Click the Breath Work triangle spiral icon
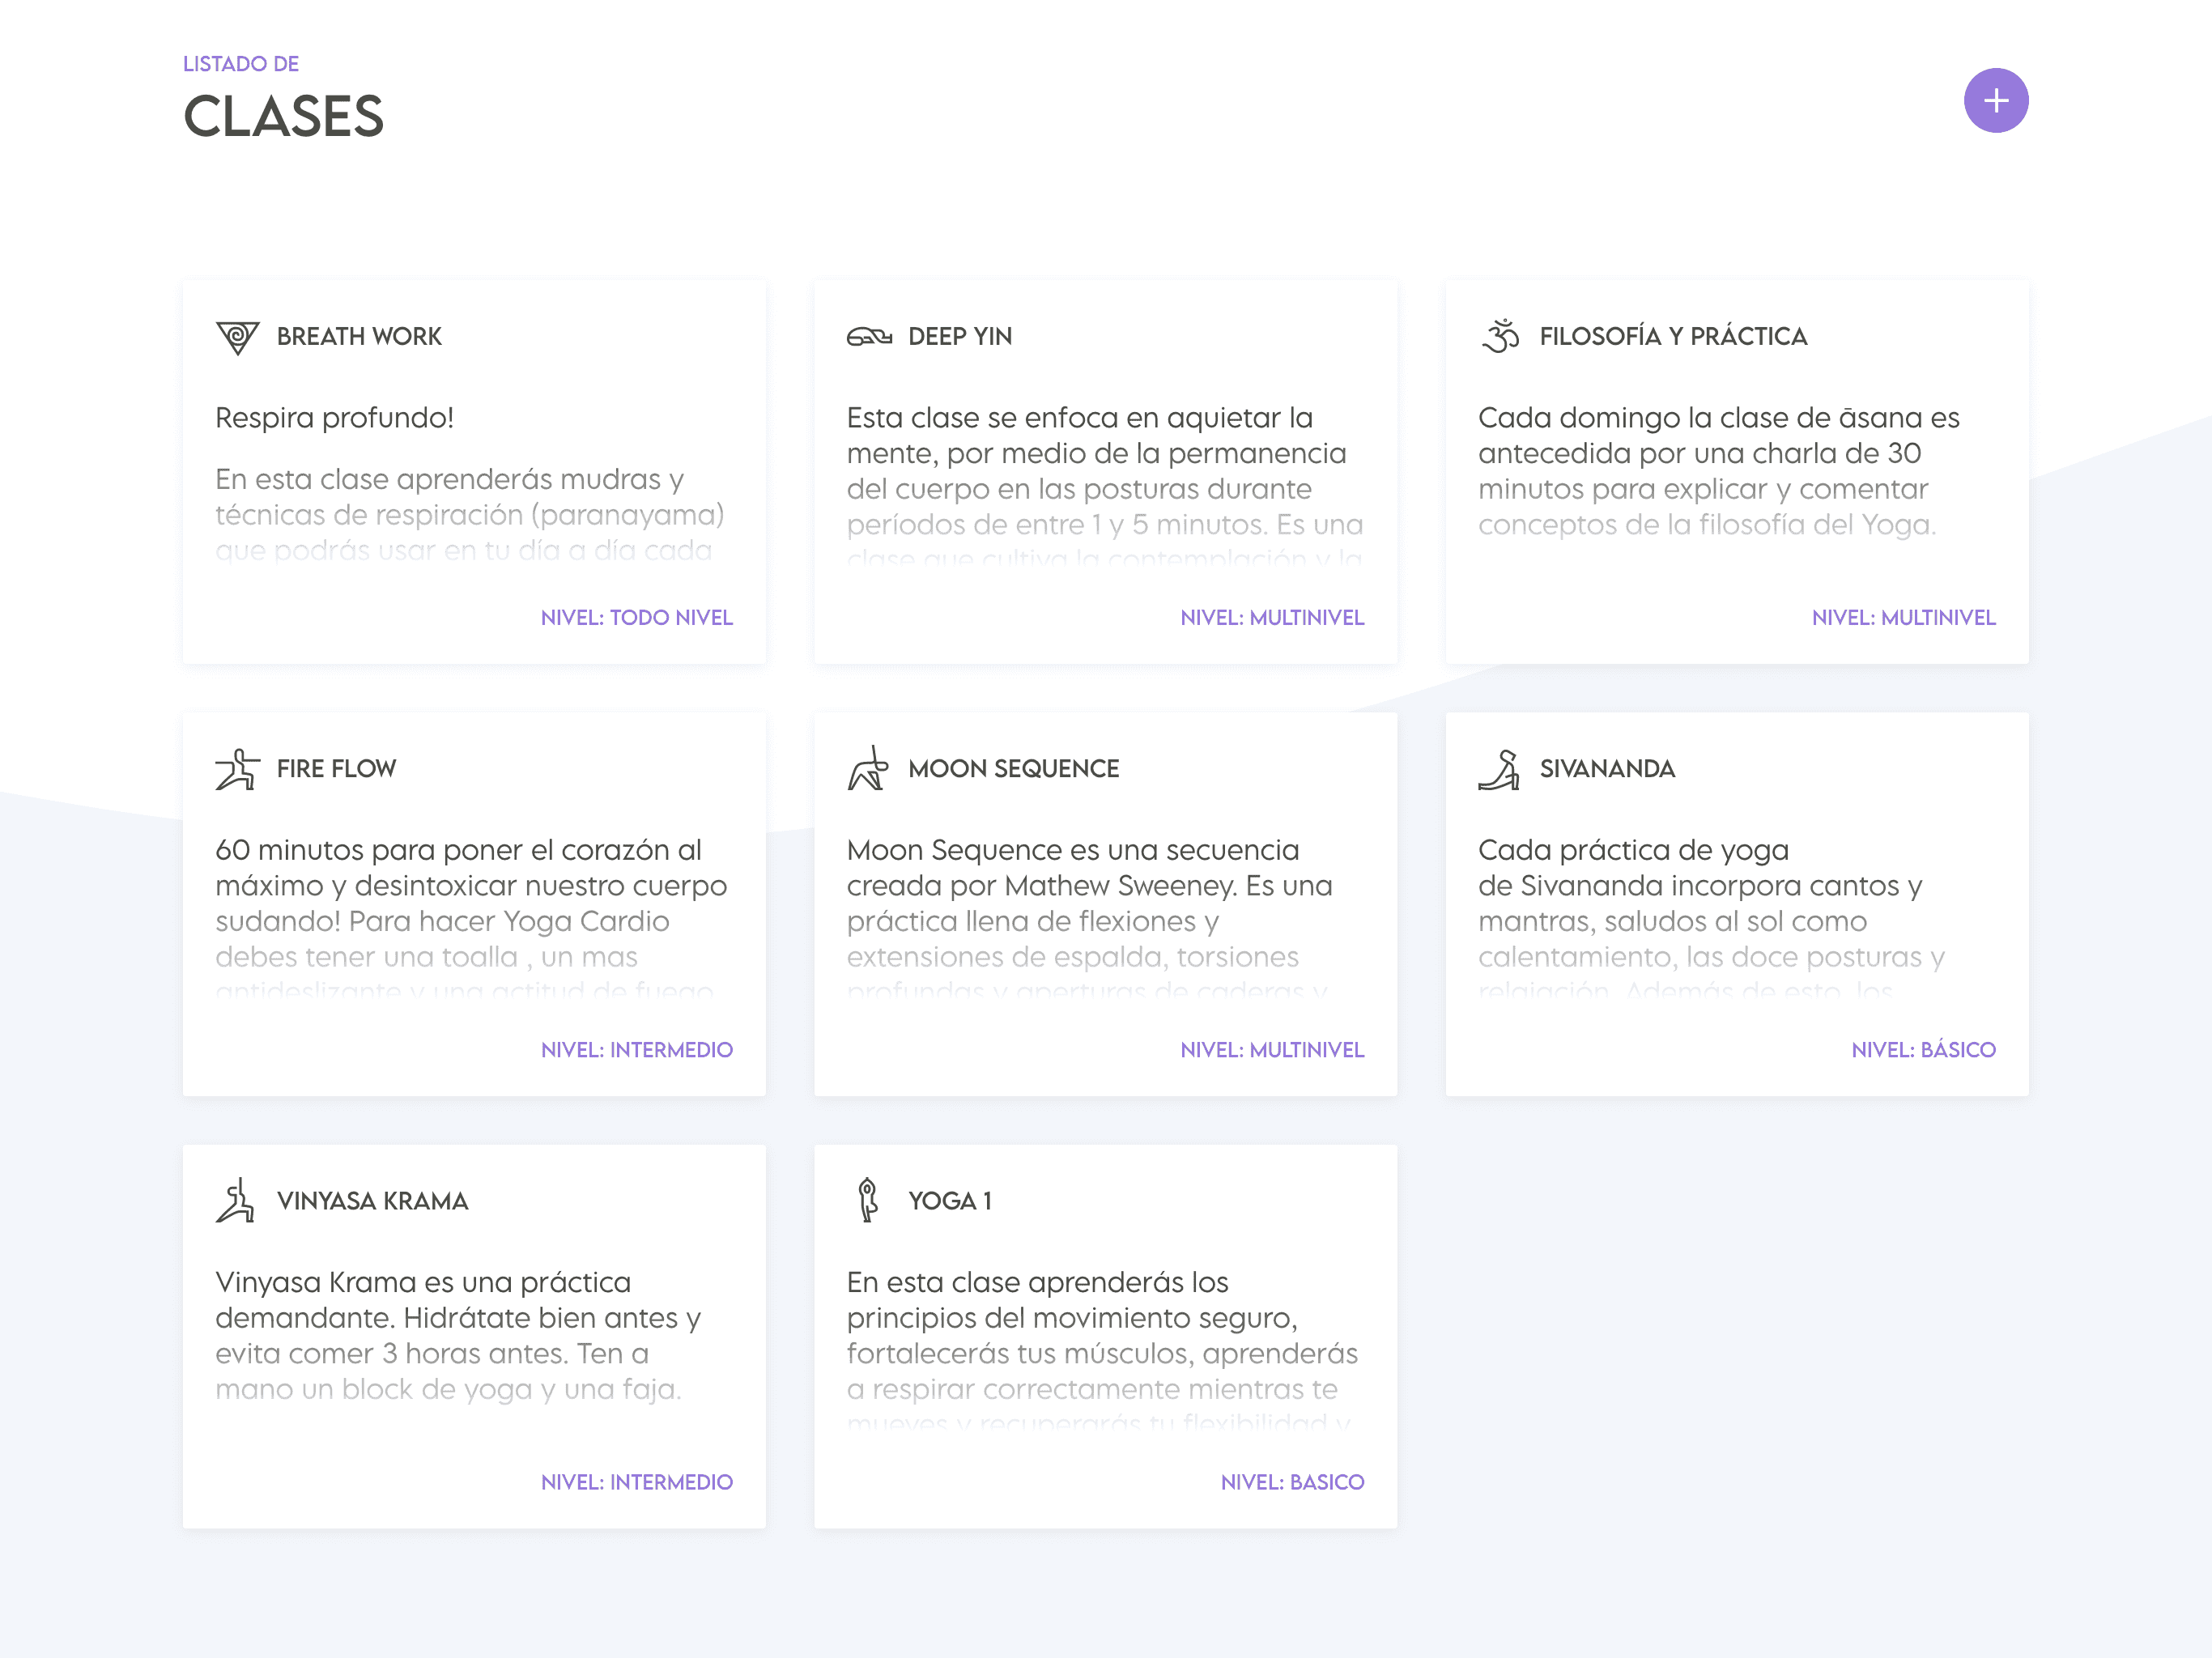This screenshot has height=1658, width=2212. pyautogui.click(x=237, y=337)
